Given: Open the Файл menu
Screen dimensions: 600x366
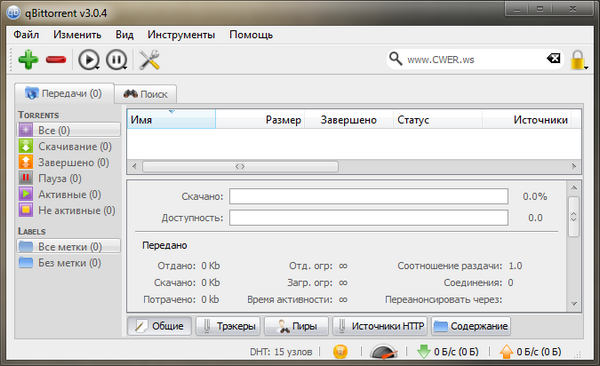Looking at the screenshot, I should [26, 35].
